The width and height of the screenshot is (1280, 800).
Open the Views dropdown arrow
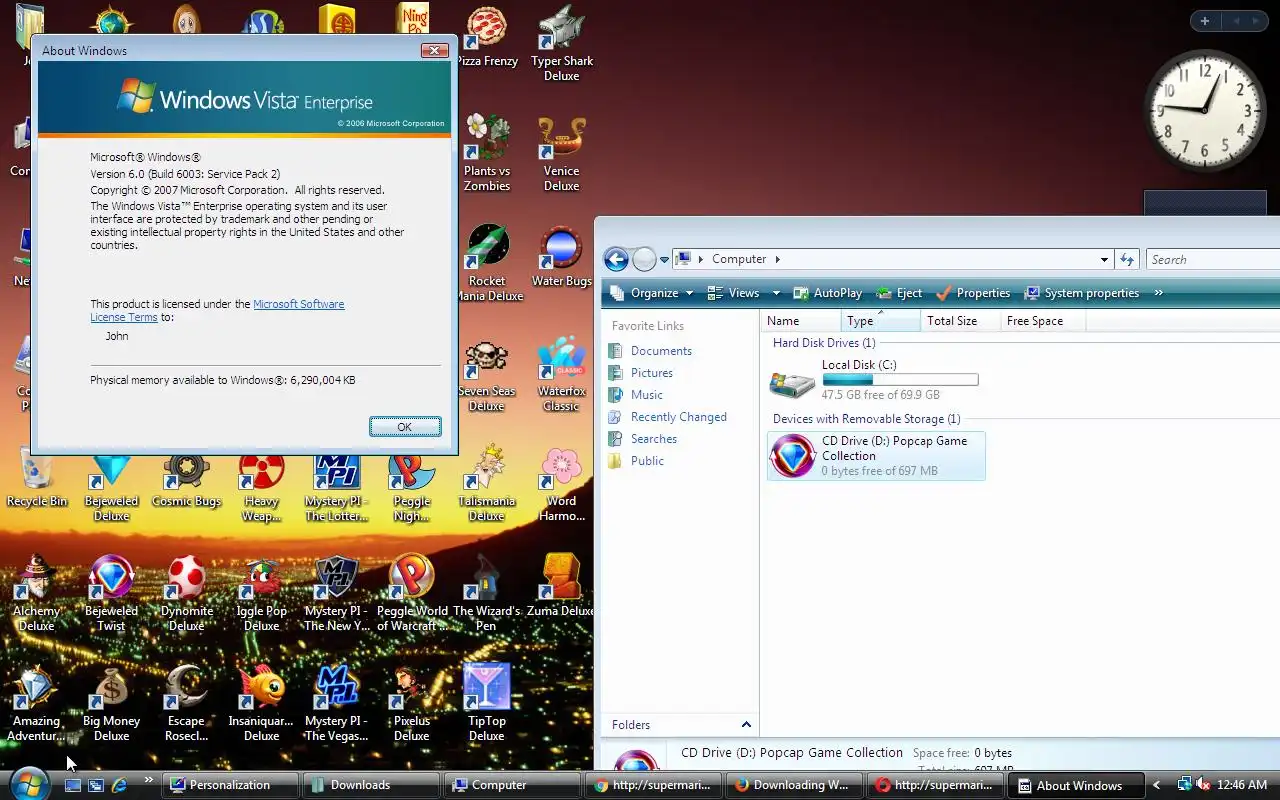[x=776, y=293]
